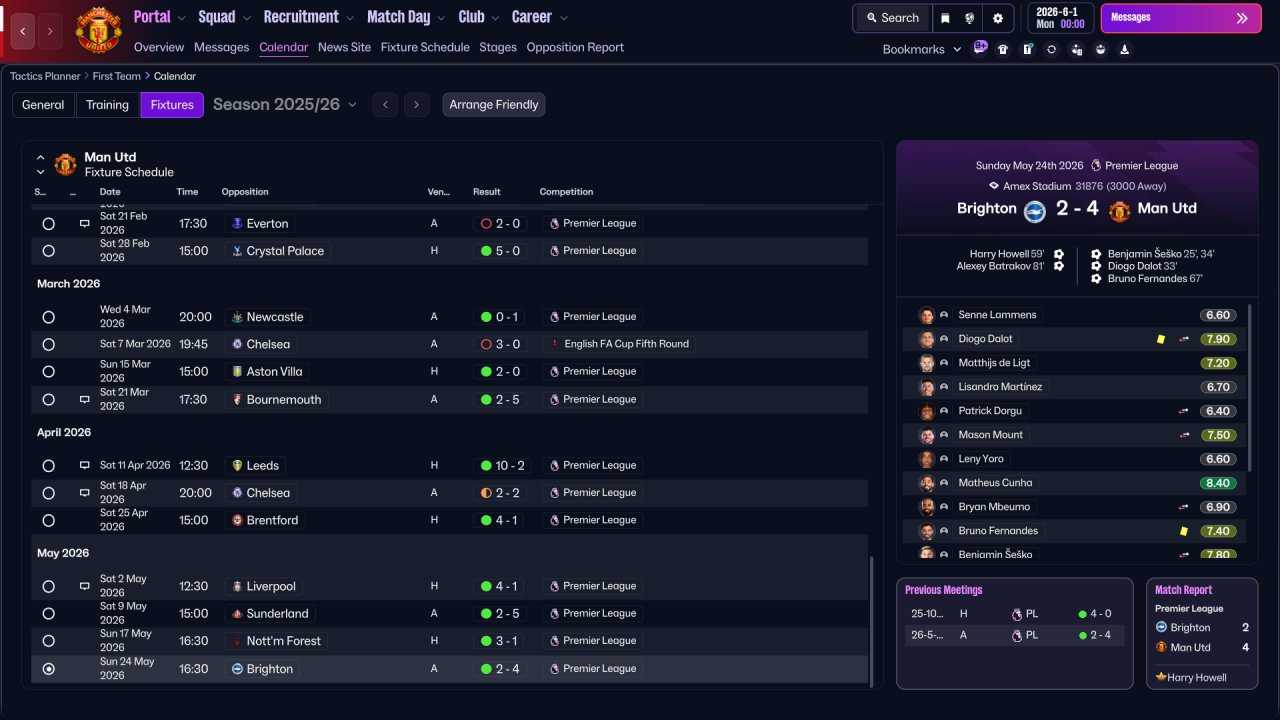The image size is (1280, 720).
Task: Select the radio button for the Brentford fixture
Action: click(x=48, y=520)
